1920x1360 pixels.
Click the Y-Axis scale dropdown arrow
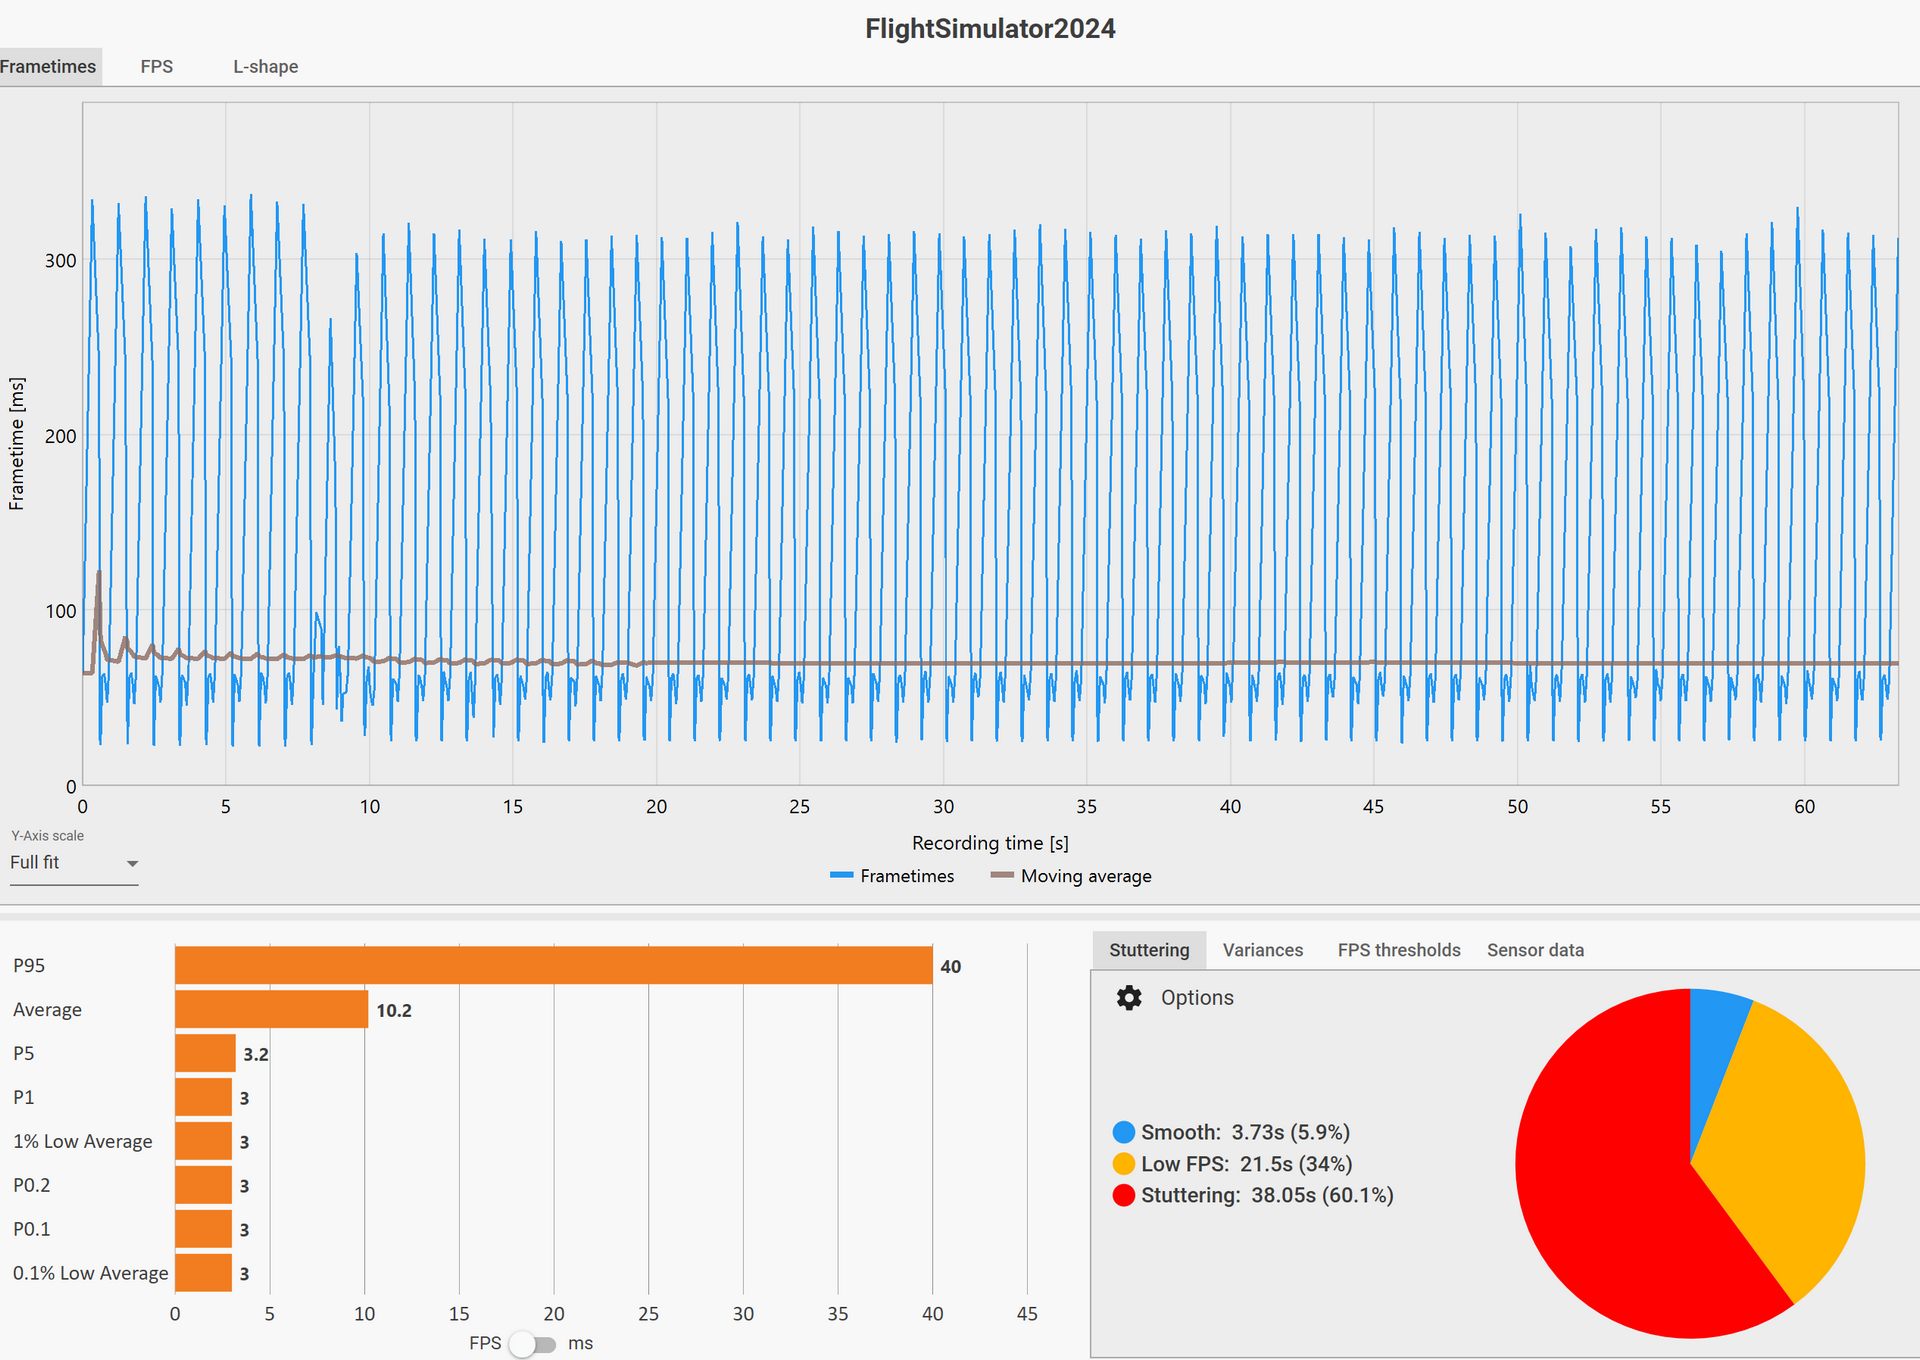pyautogui.click(x=132, y=864)
